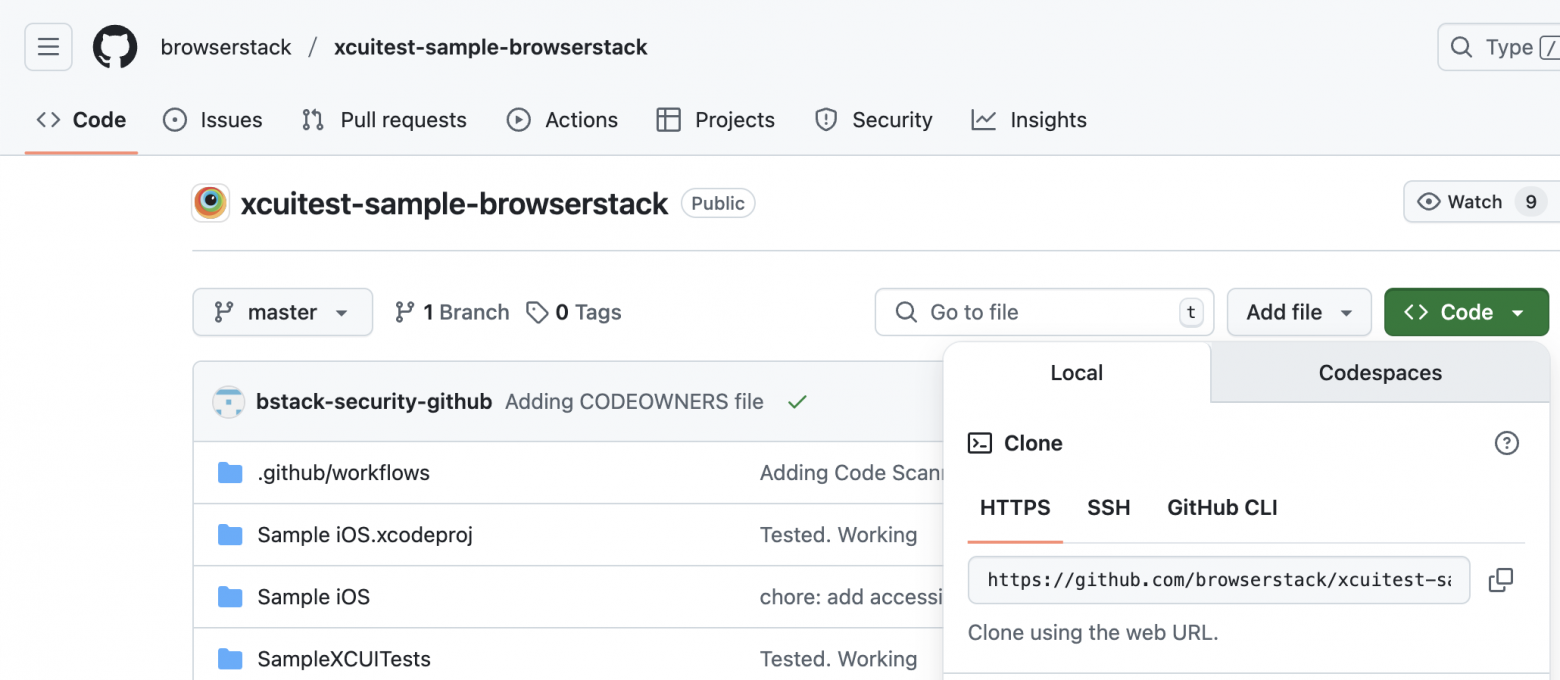This screenshot has height=680, width=1560.
Task: Click the browserstack owner link
Action: (226, 47)
